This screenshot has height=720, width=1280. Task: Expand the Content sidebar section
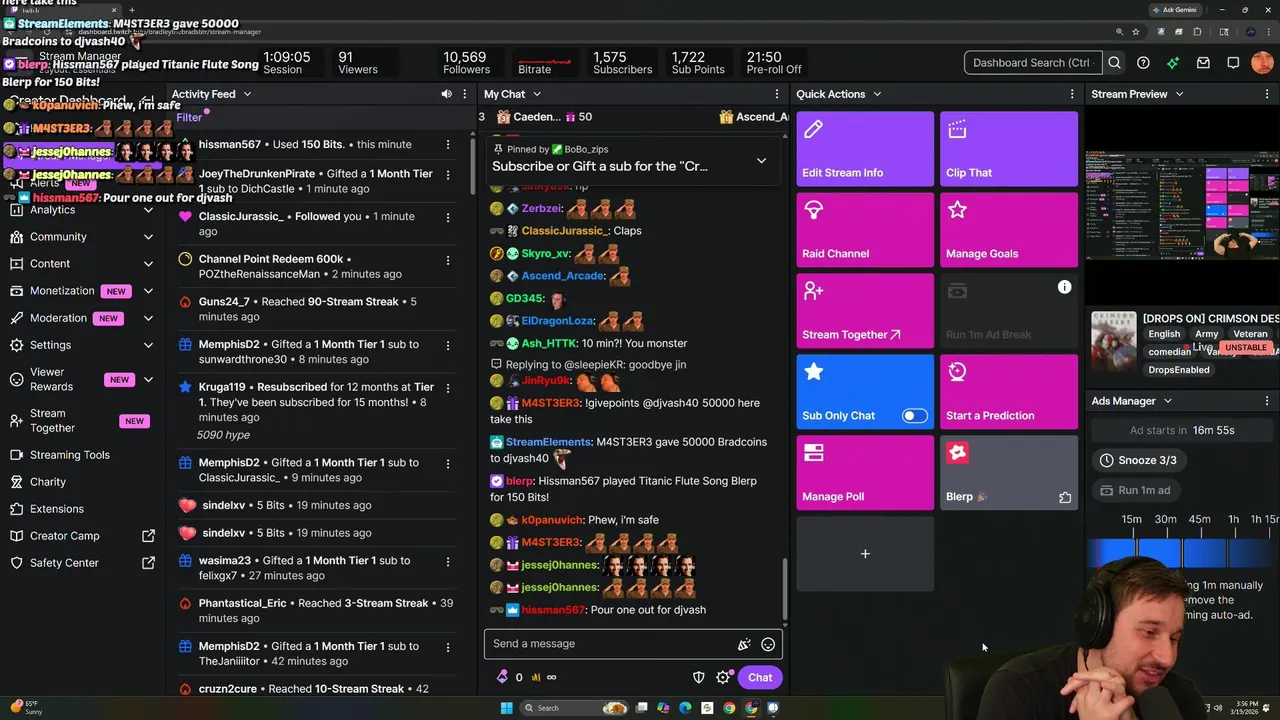[148, 264]
